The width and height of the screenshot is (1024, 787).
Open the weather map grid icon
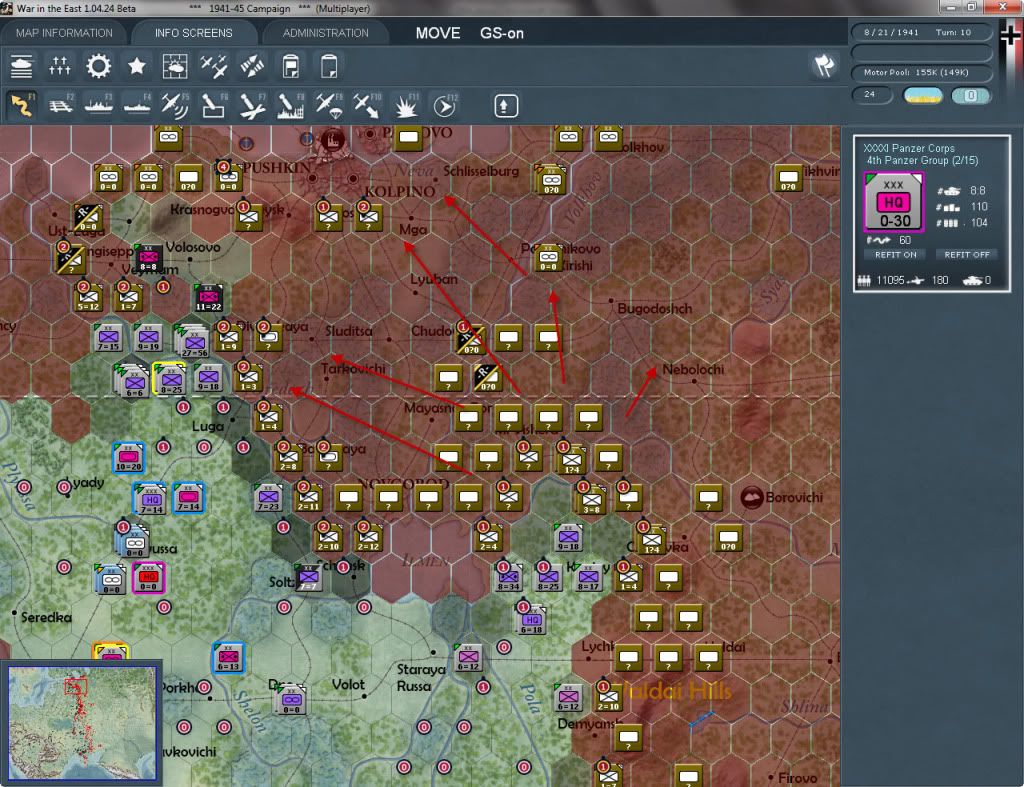175,66
